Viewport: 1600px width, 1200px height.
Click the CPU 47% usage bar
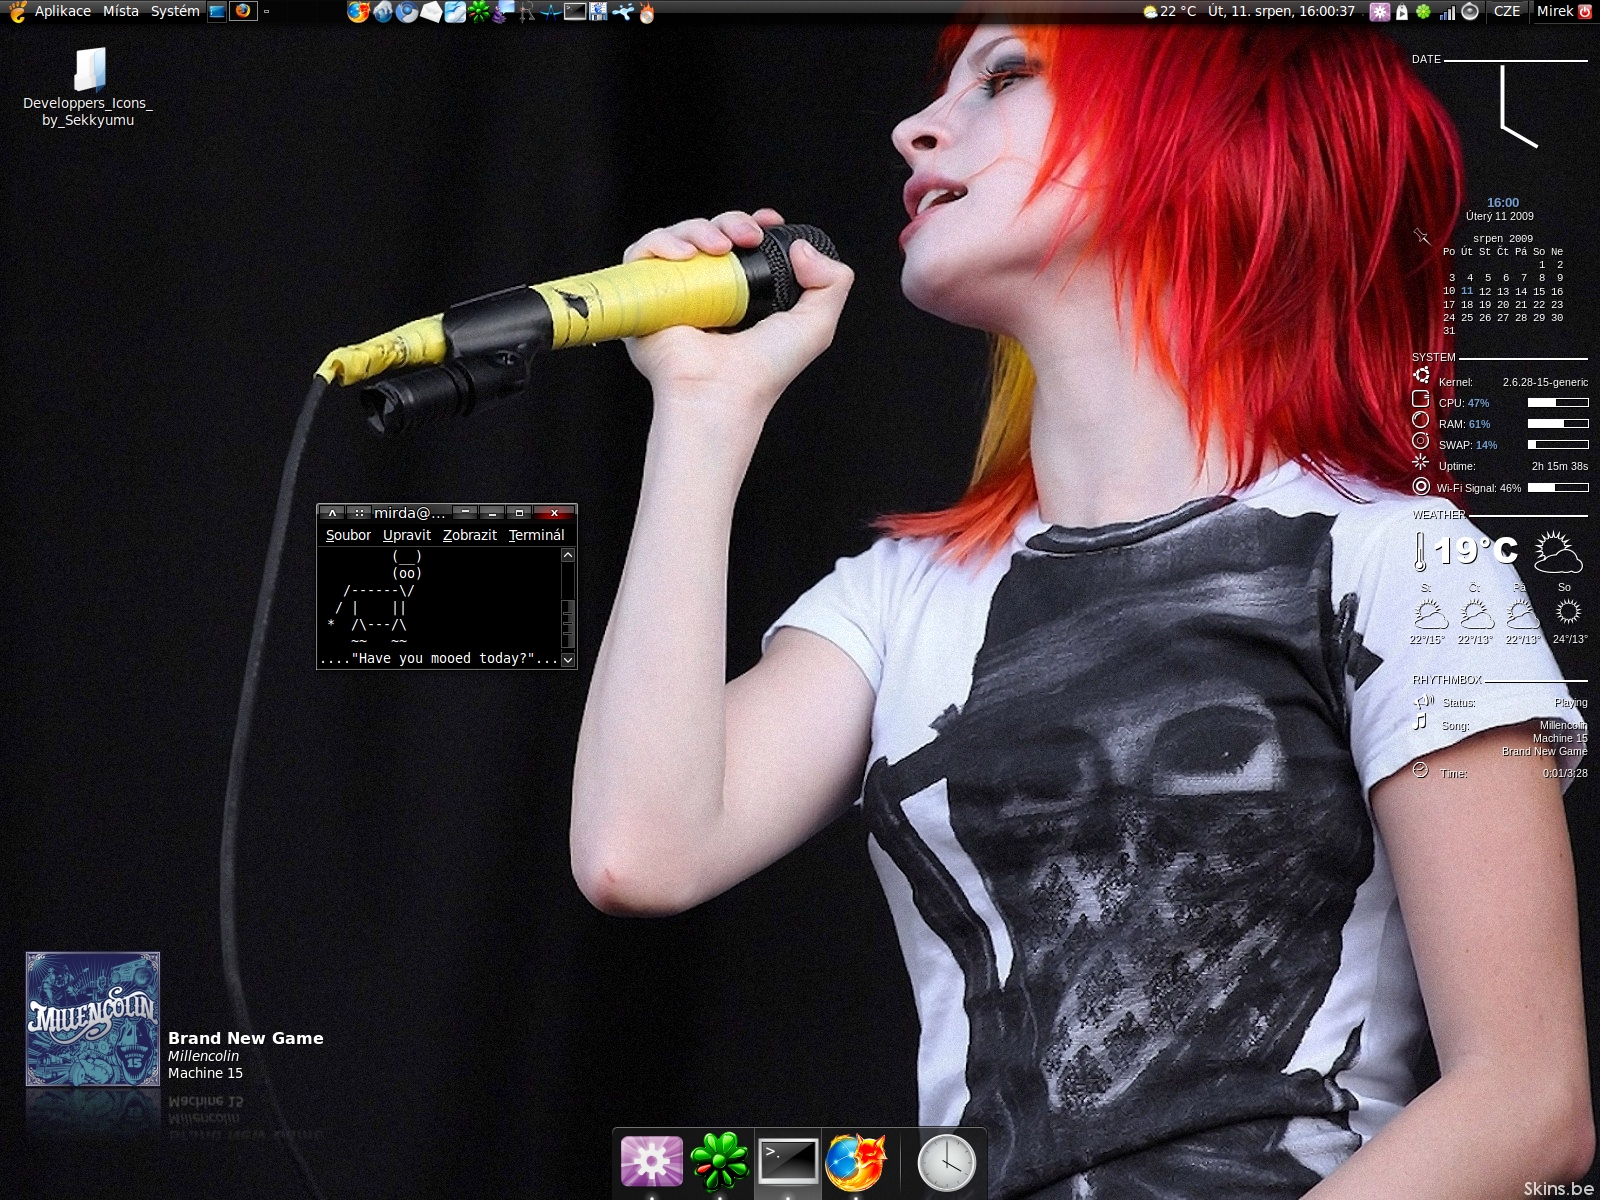tap(1558, 402)
